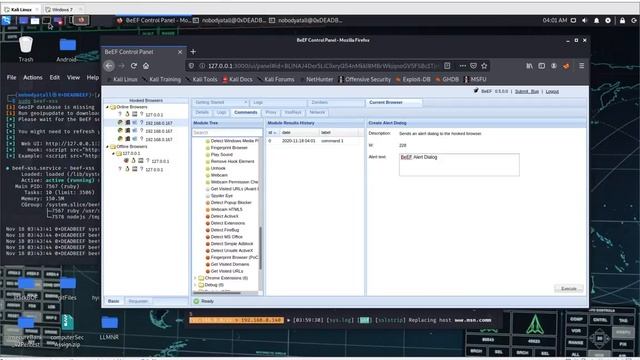Toggle reader view icon in address bar
Screen dimensions: 640x360
(447, 66)
